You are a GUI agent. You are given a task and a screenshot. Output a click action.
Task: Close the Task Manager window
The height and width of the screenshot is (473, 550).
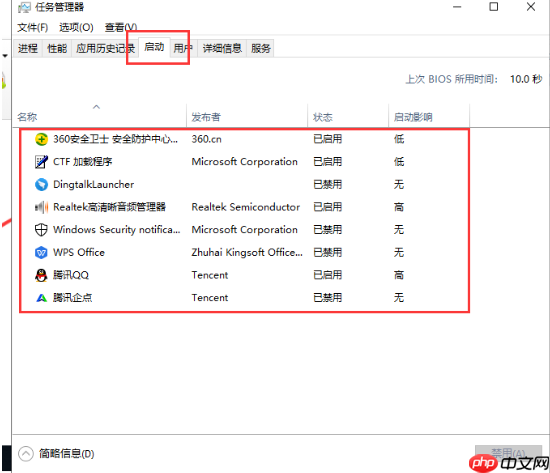(x=531, y=7)
